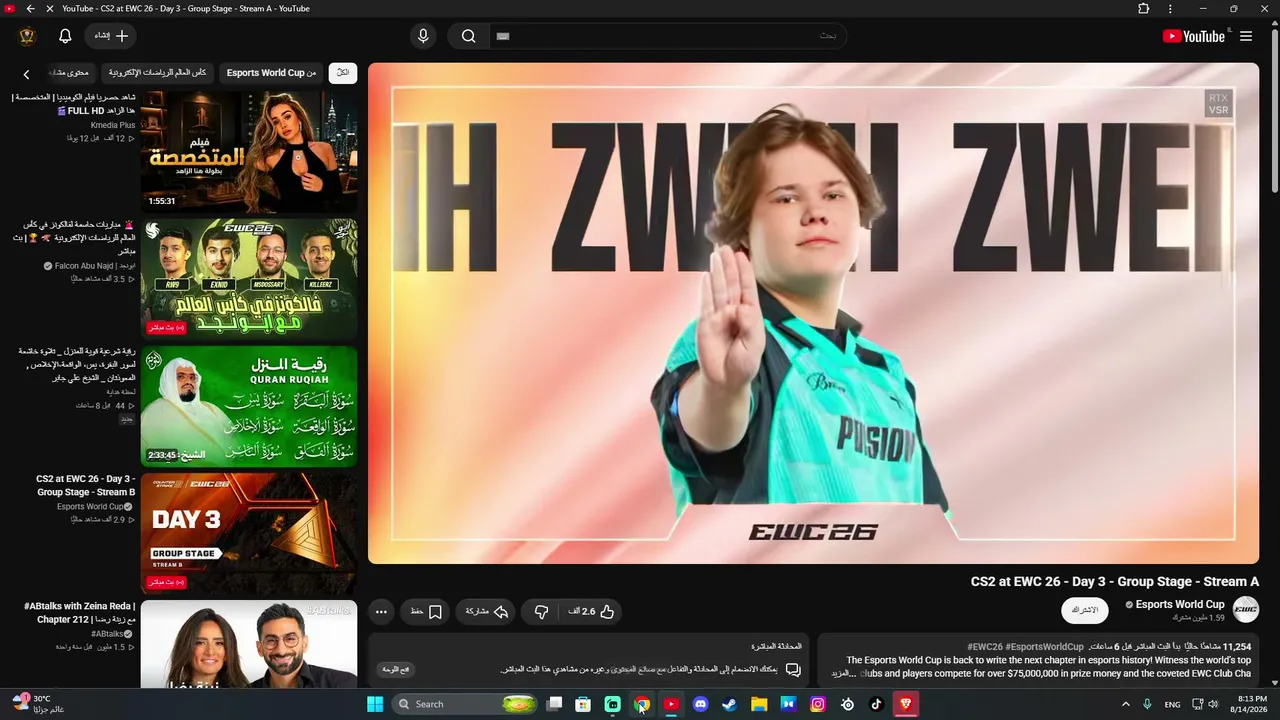Screen dimensions: 1280x720
Task: Go back with the title bar arrow
Action: (30, 8)
